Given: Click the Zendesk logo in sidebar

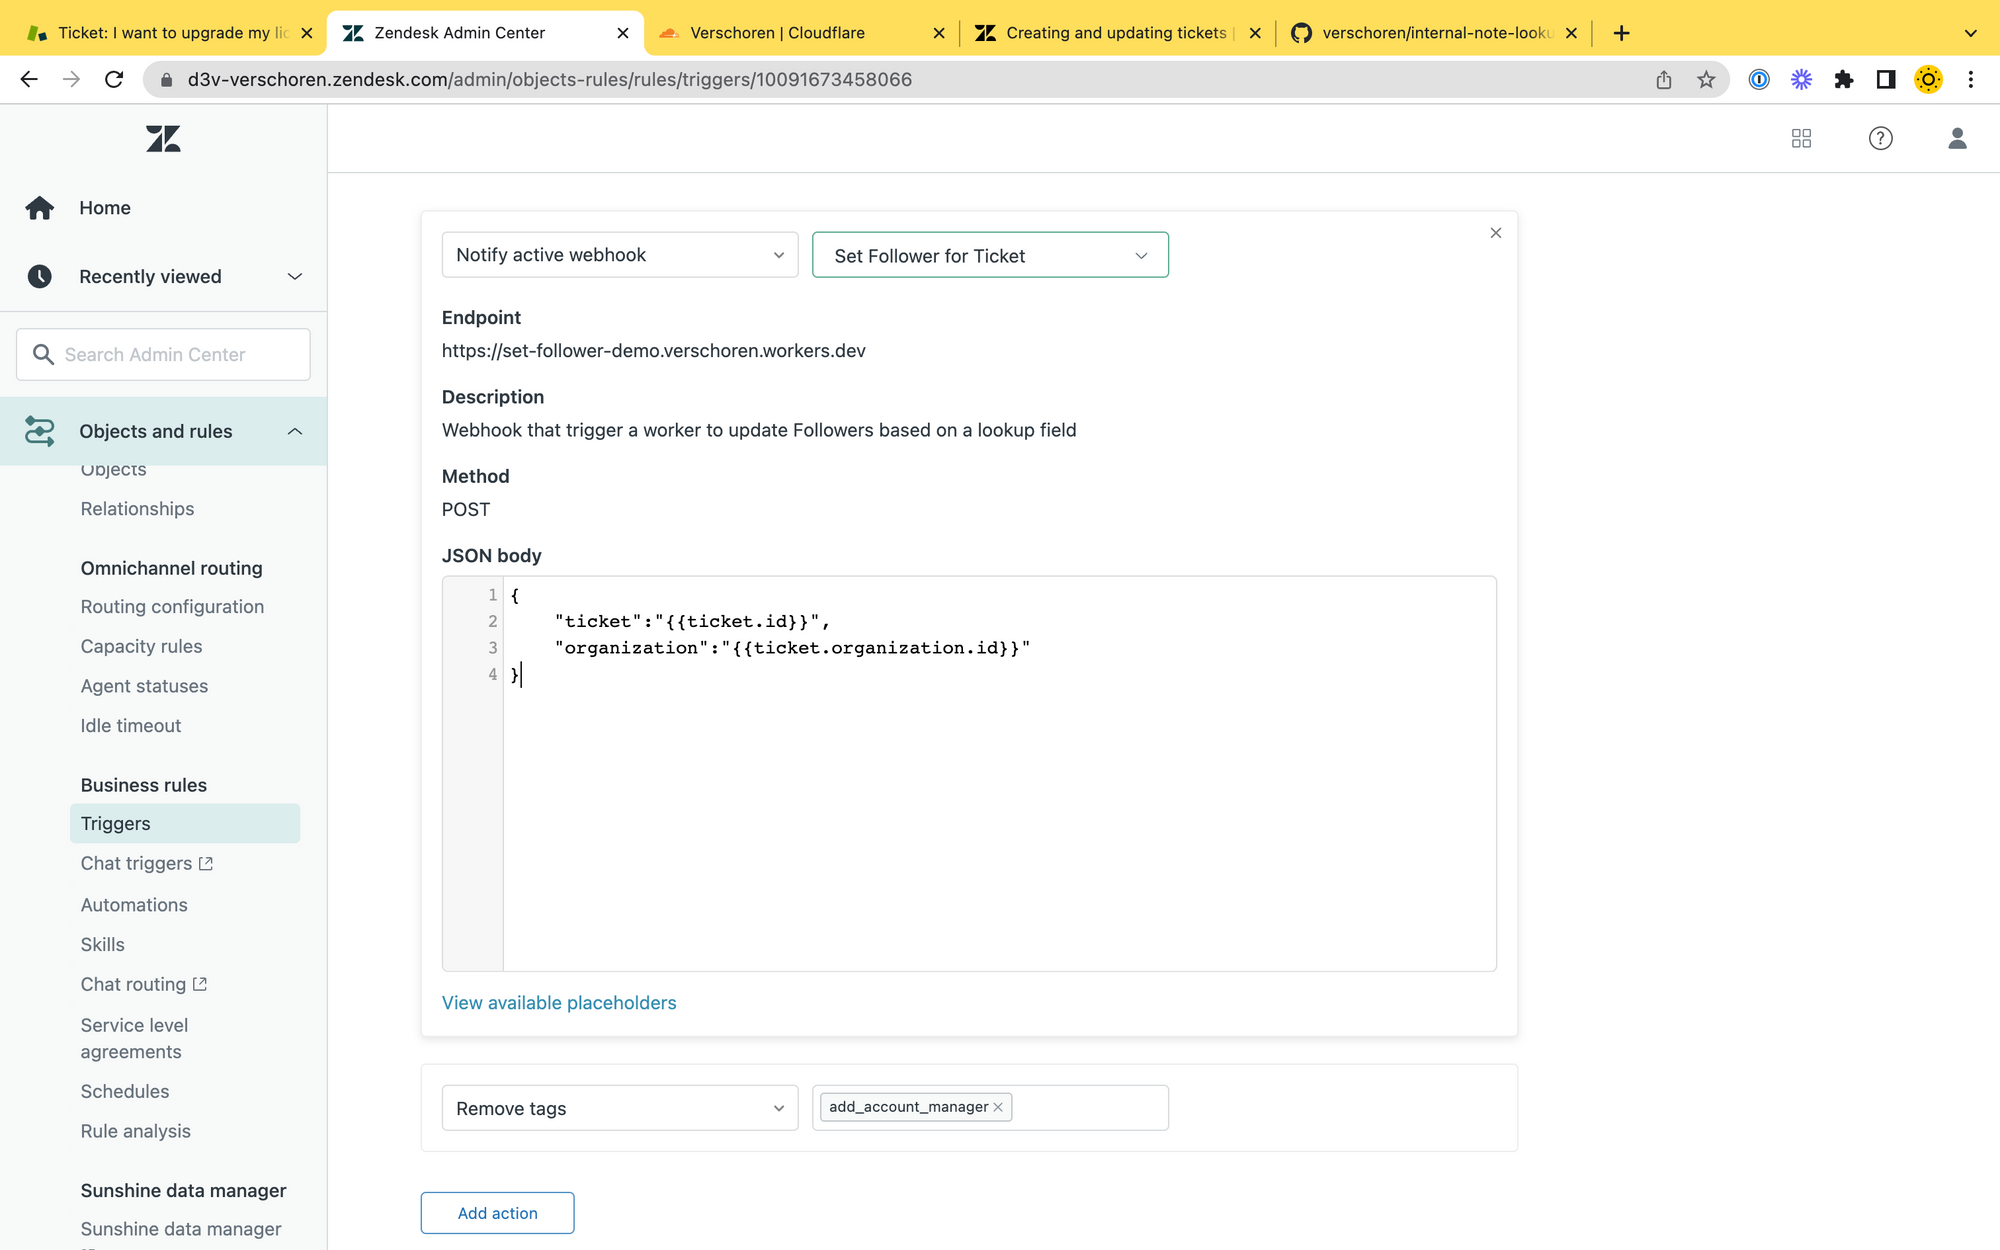Looking at the screenshot, I should coord(163,139).
